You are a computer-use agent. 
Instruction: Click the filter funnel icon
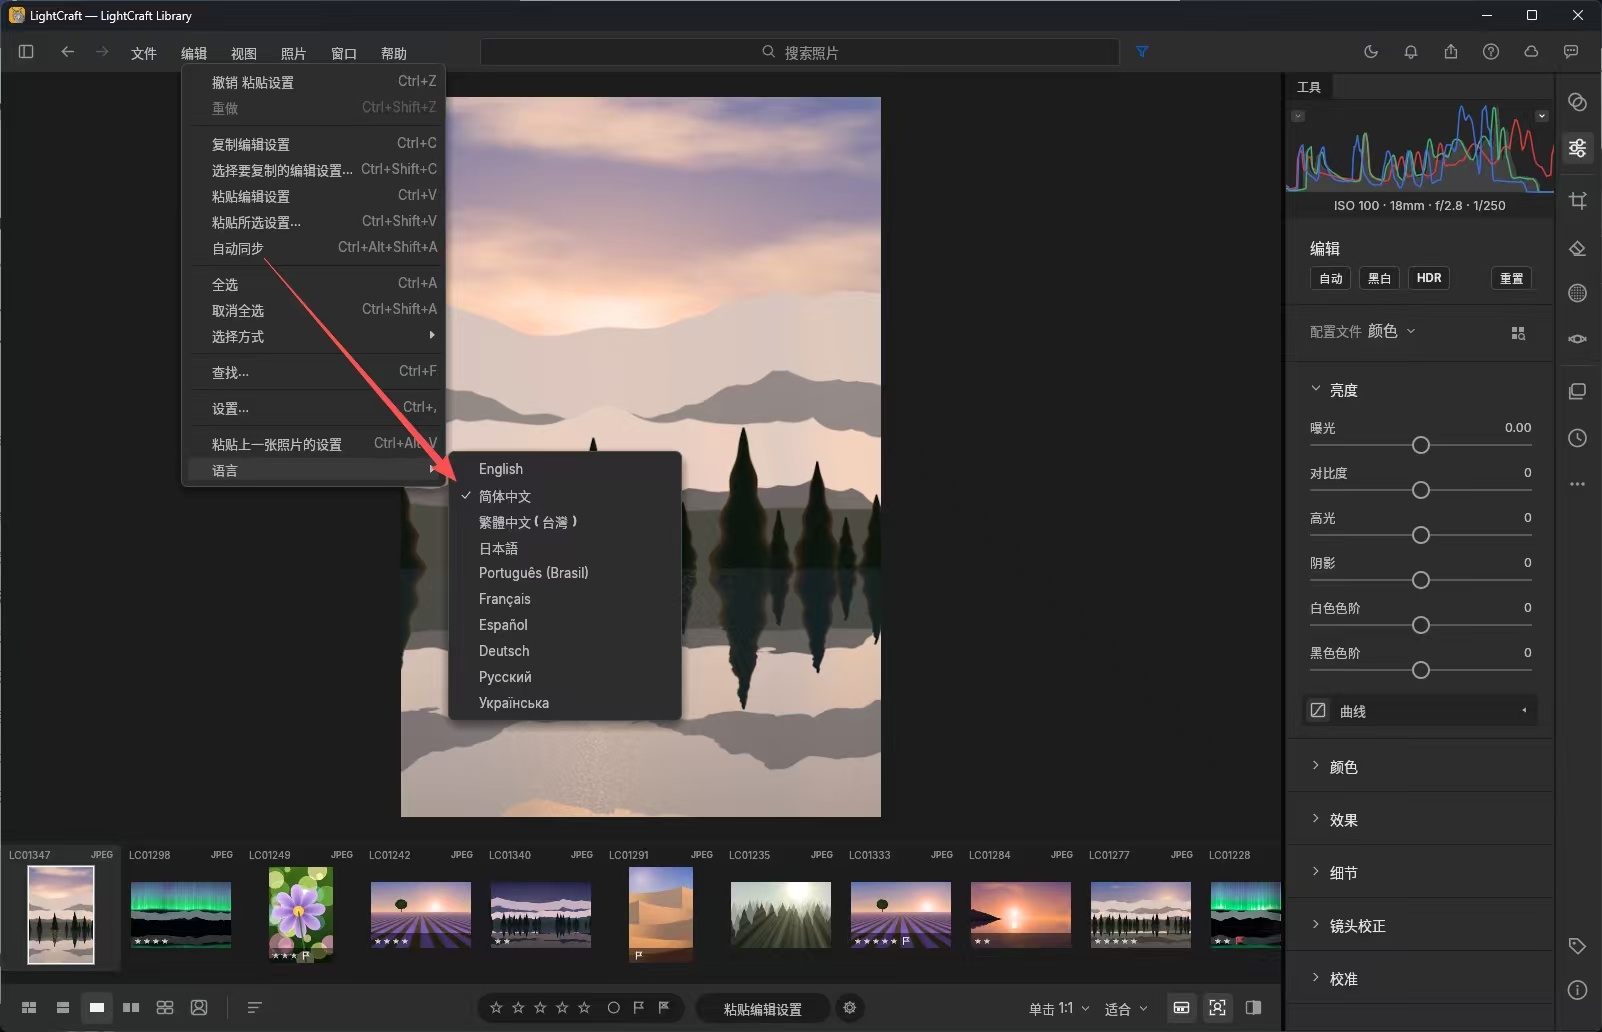click(x=1142, y=52)
